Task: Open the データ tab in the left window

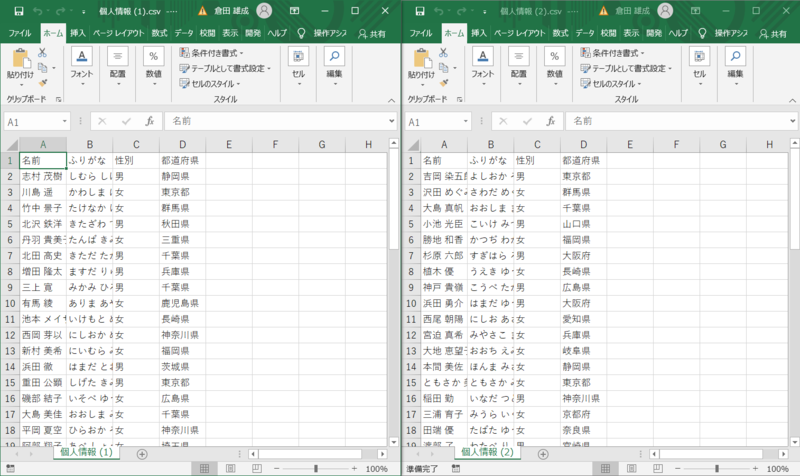Action: tap(184, 33)
